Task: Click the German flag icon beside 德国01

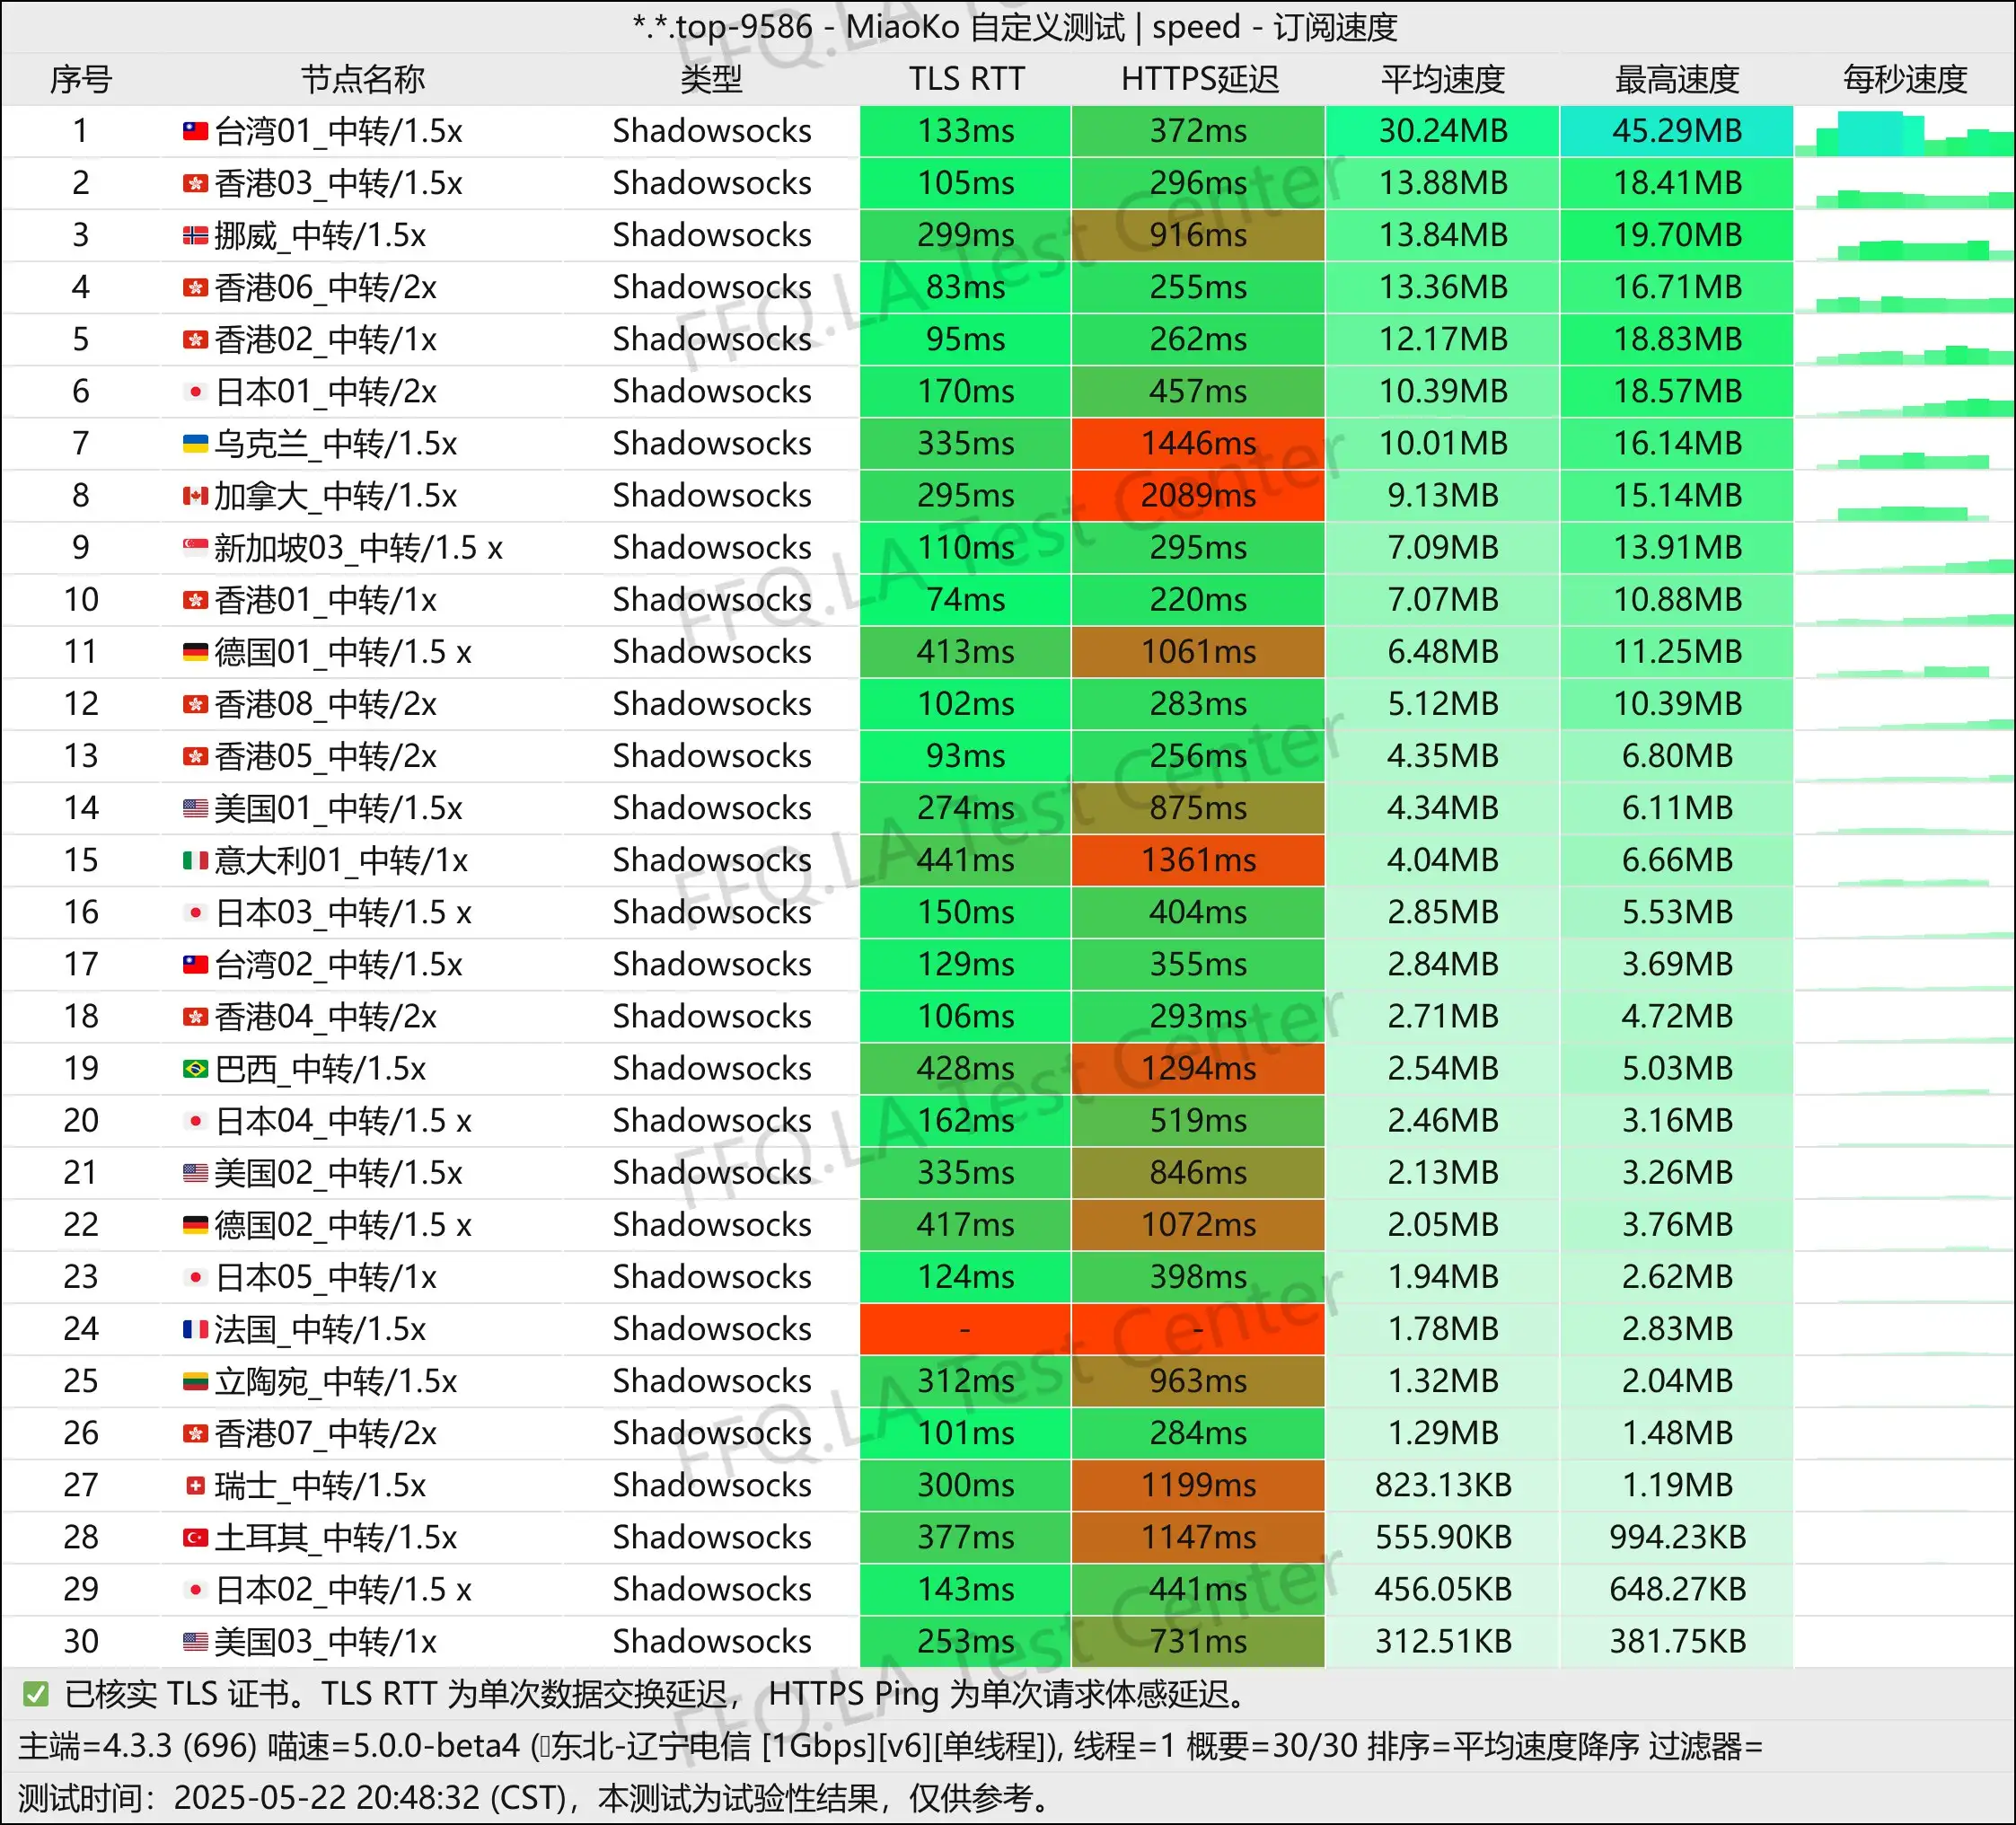Action: coord(195,652)
